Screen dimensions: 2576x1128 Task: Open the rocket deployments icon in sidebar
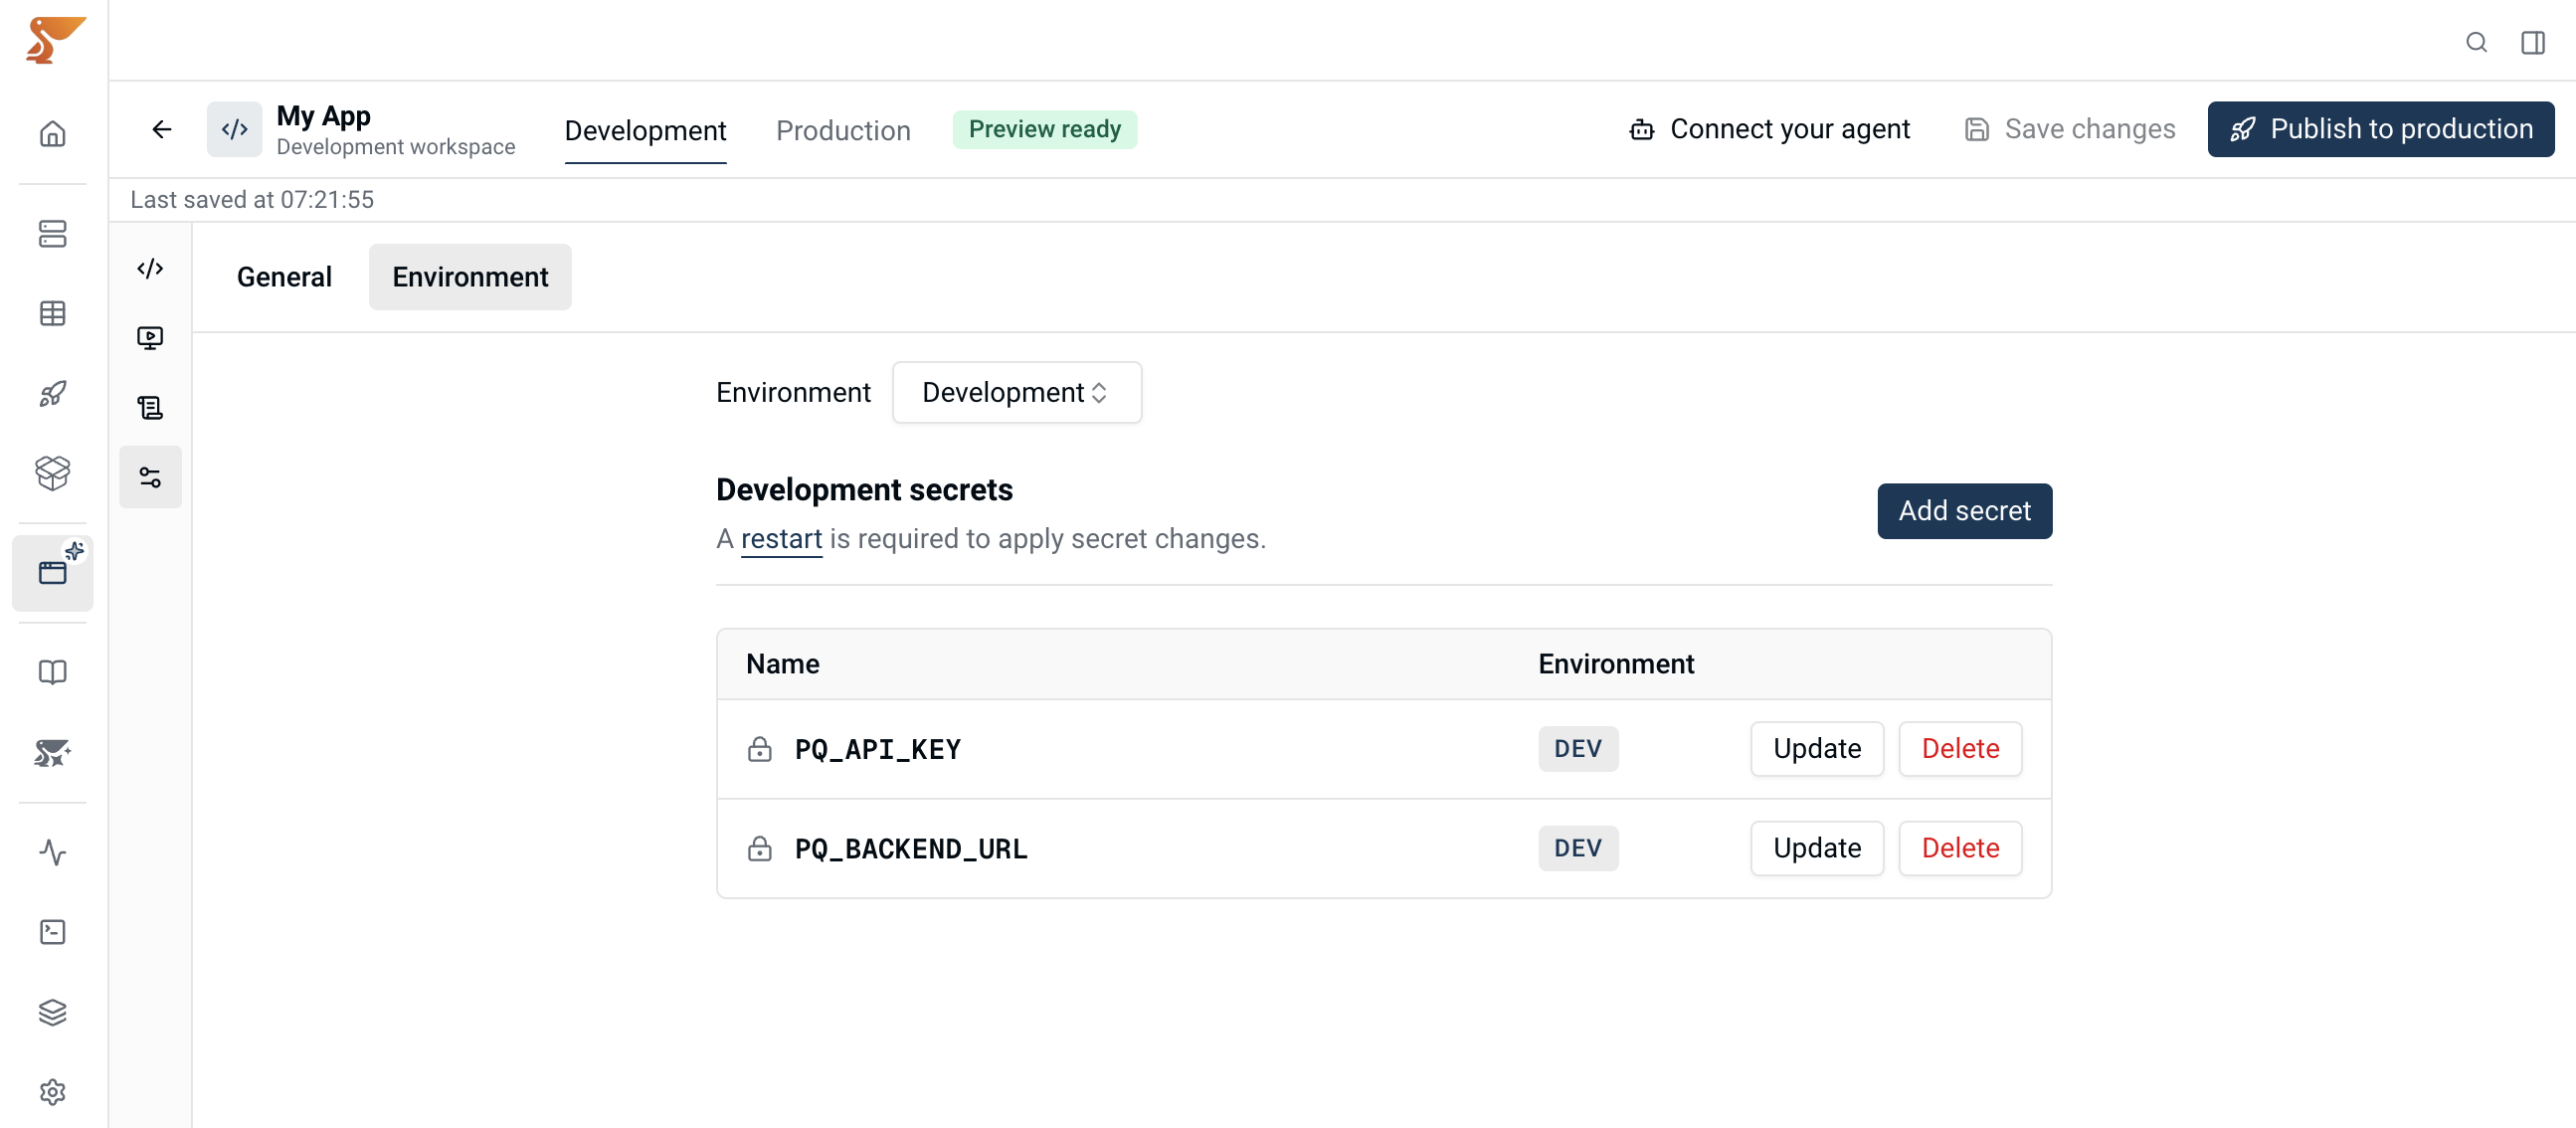(x=53, y=393)
